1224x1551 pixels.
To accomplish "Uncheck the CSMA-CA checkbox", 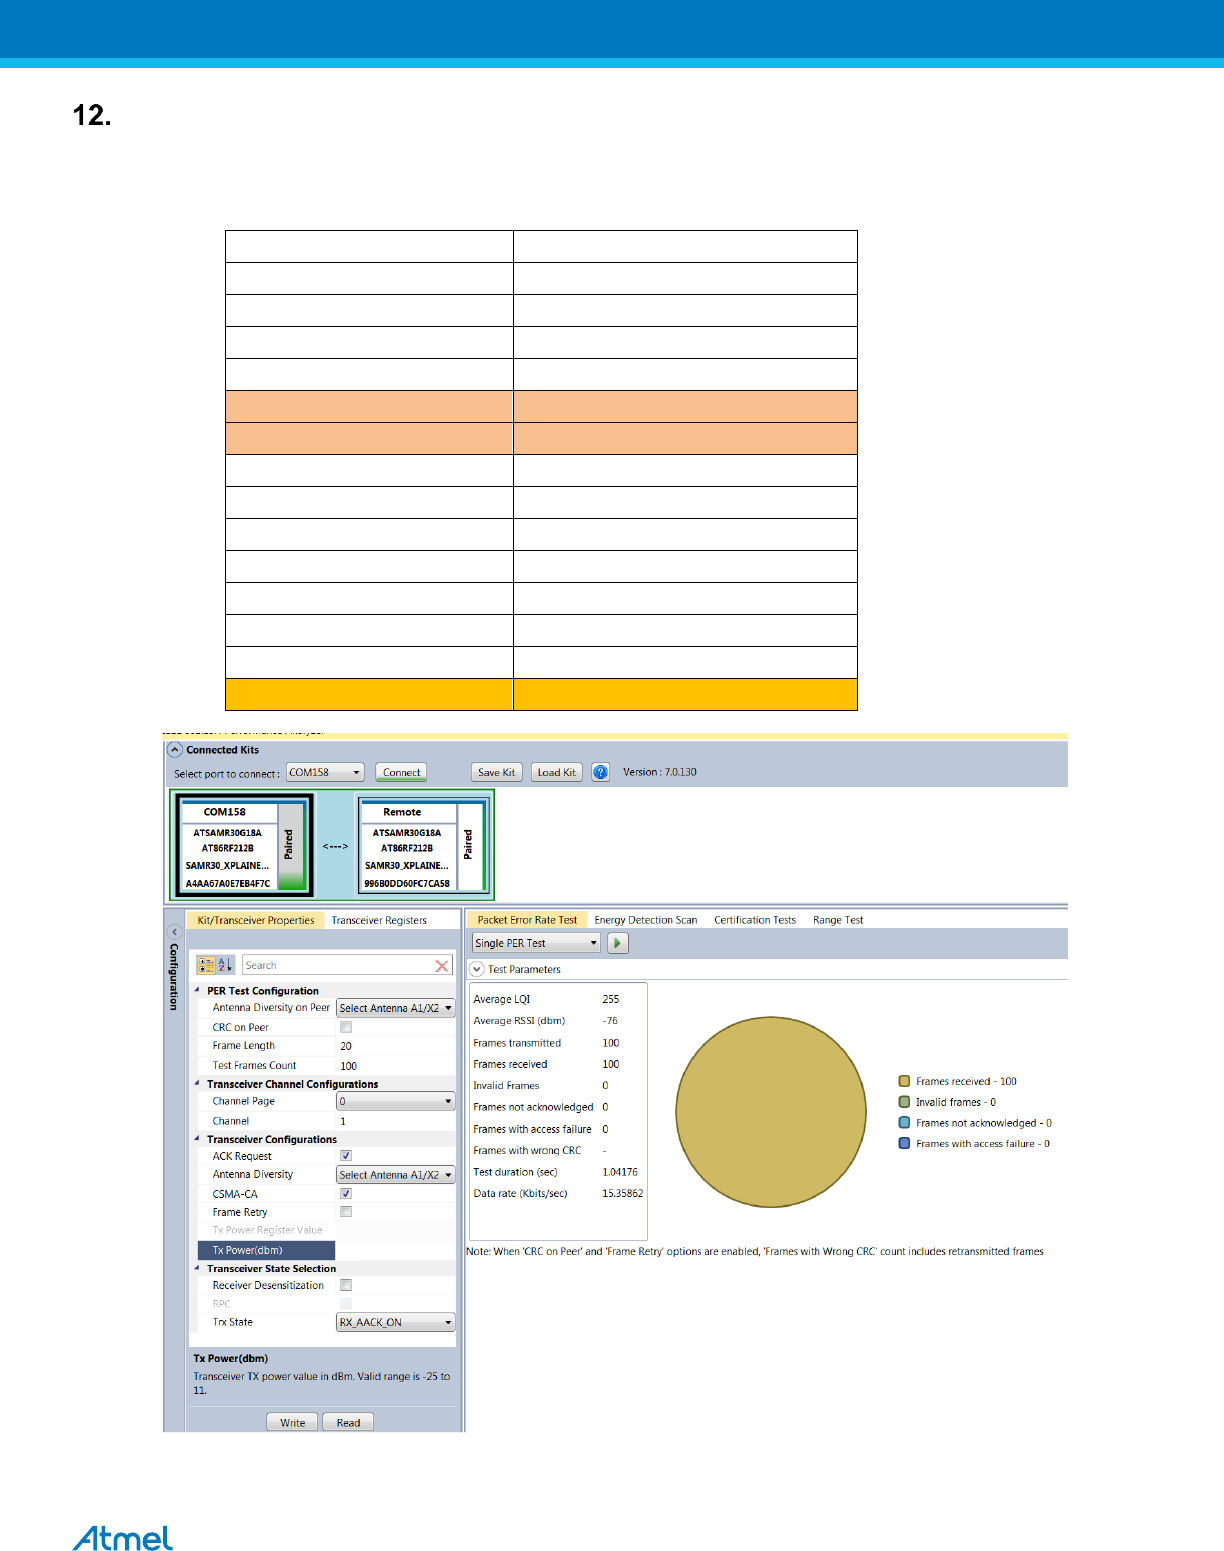I will [346, 1194].
